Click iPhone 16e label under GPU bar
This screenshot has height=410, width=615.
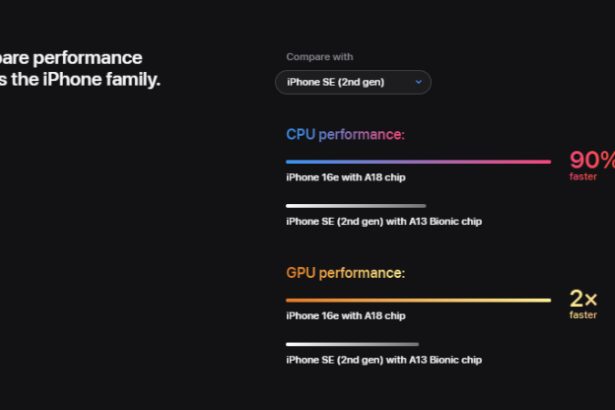[x=346, y=316]
